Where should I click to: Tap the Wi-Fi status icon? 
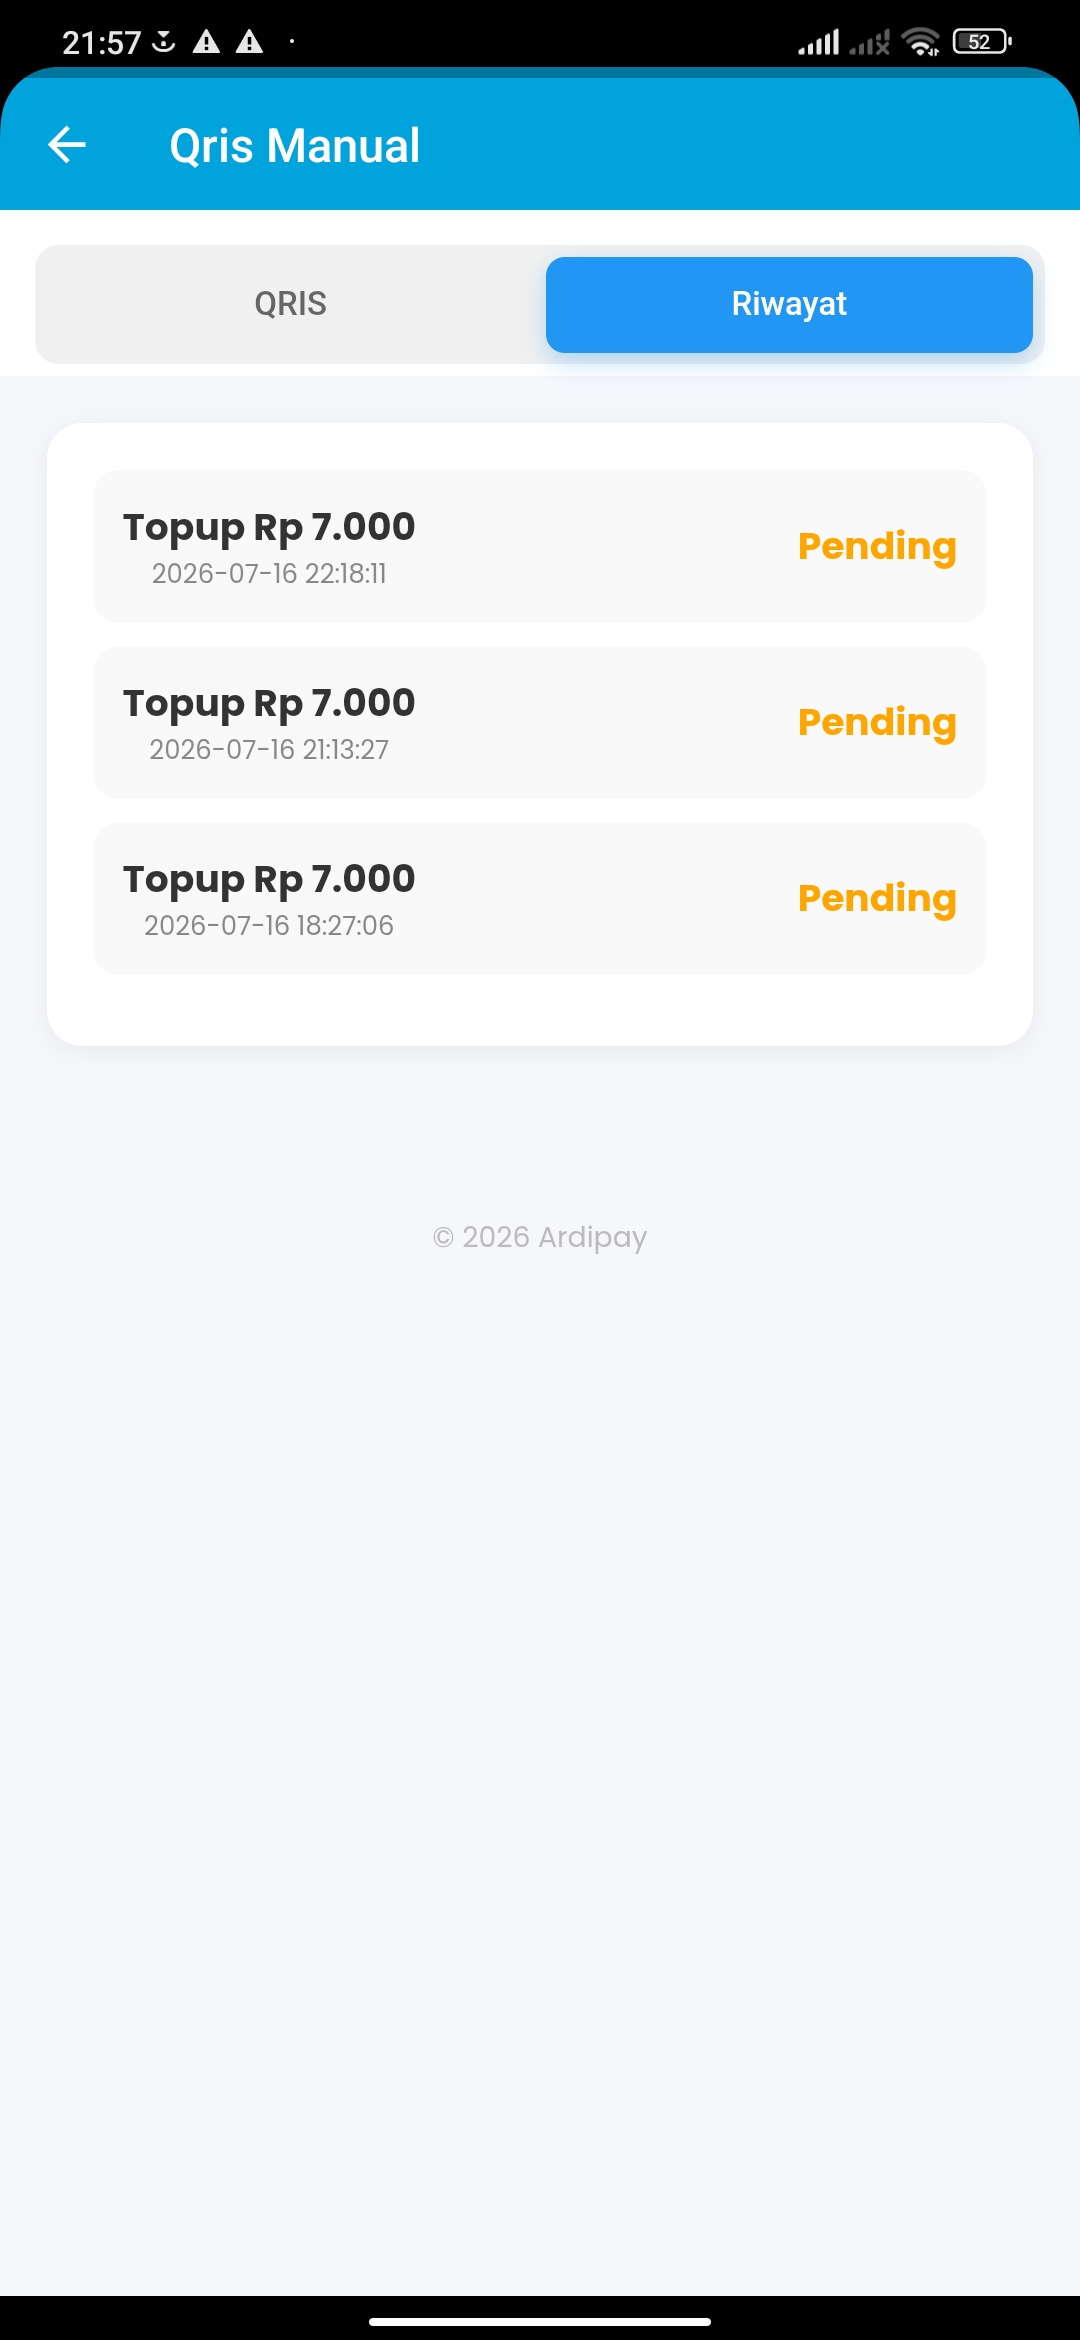(x=920, y=42)
